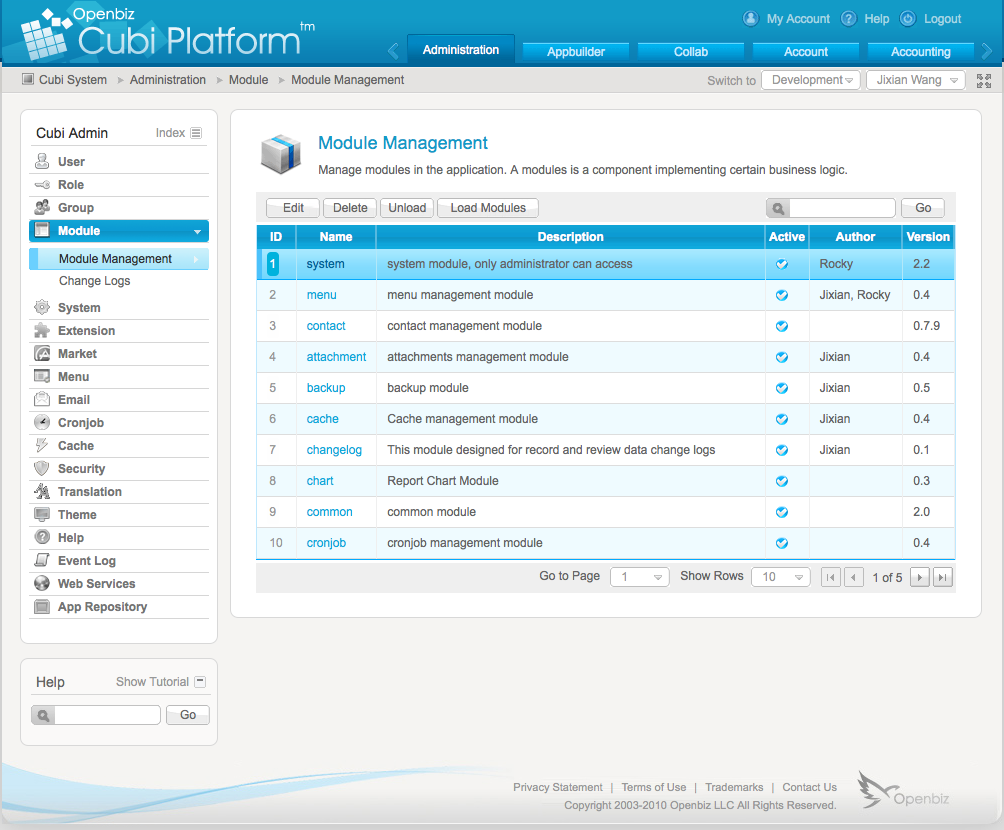Viewport: 1004px width, 830px height.
Task: Click the Web Services globe icon
Action: (x=40, y=583)
